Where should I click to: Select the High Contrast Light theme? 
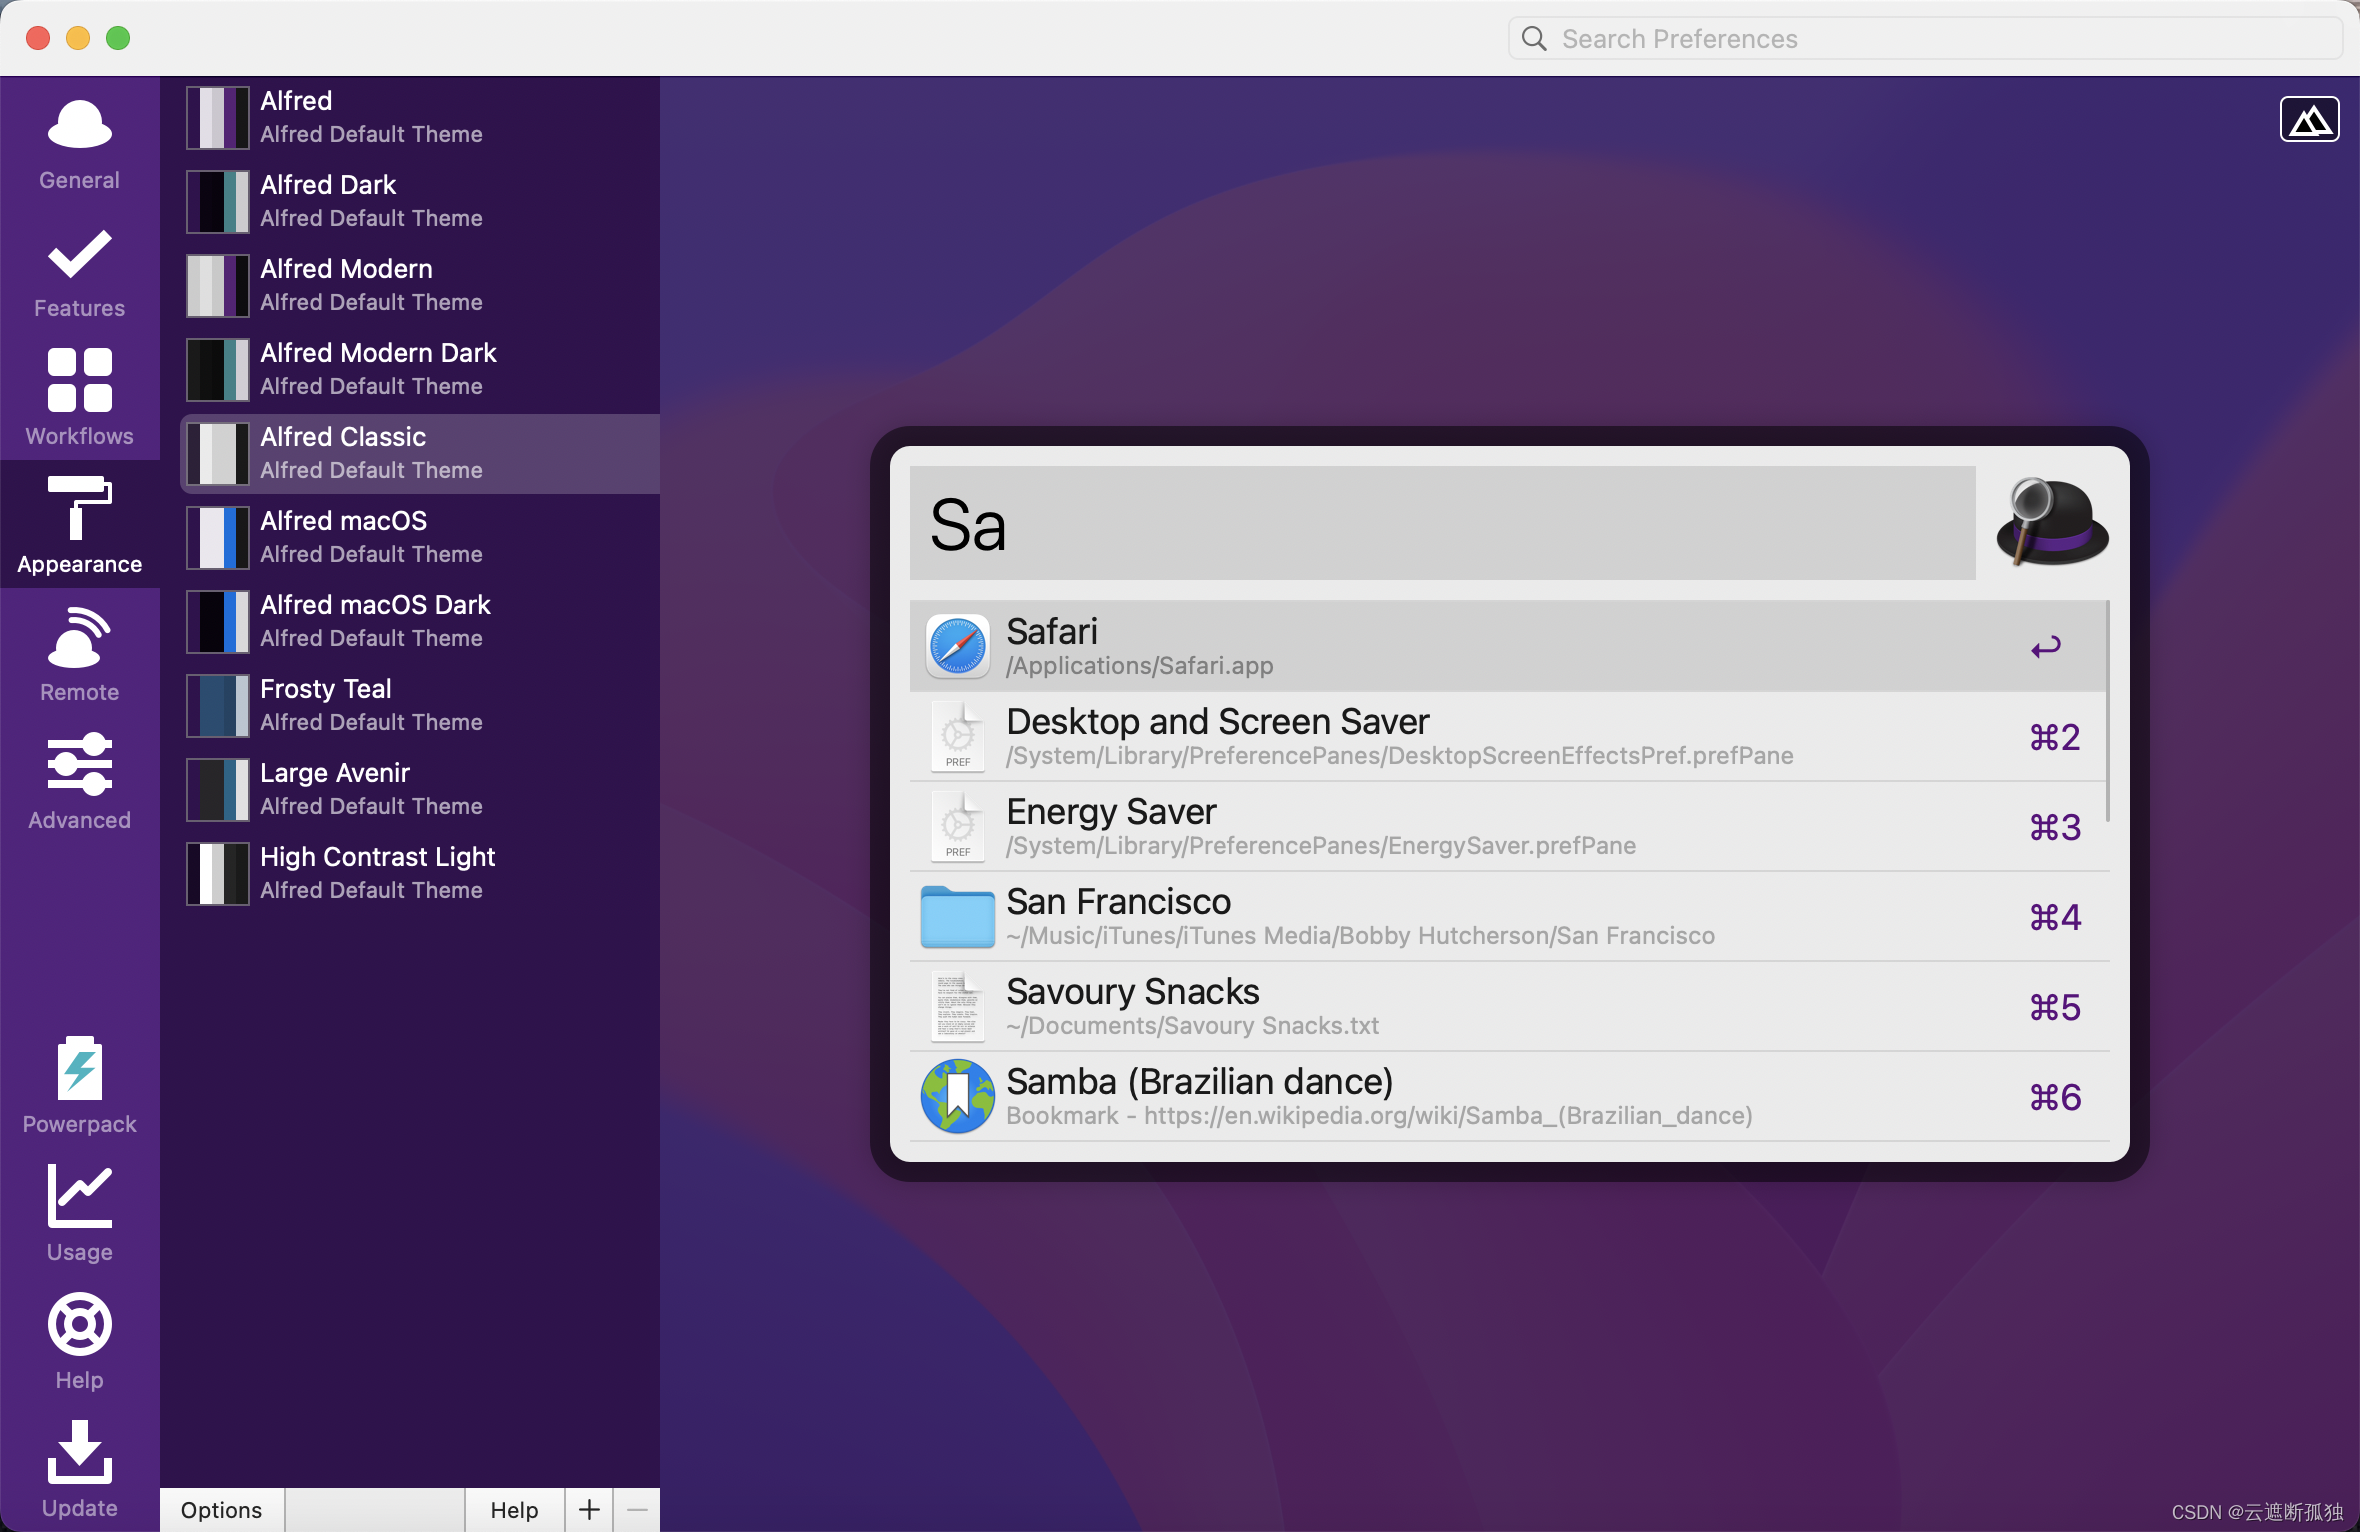coord(420,873)
